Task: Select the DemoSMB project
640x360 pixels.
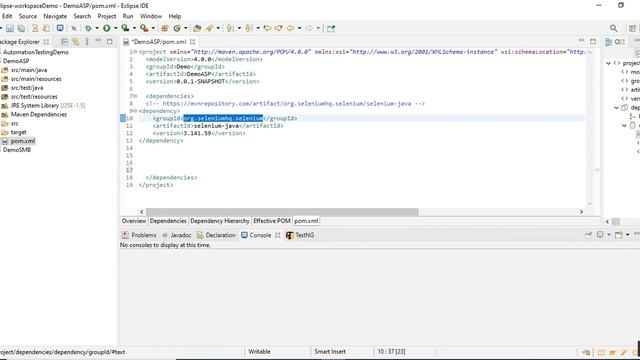Action: coord(17,150)
